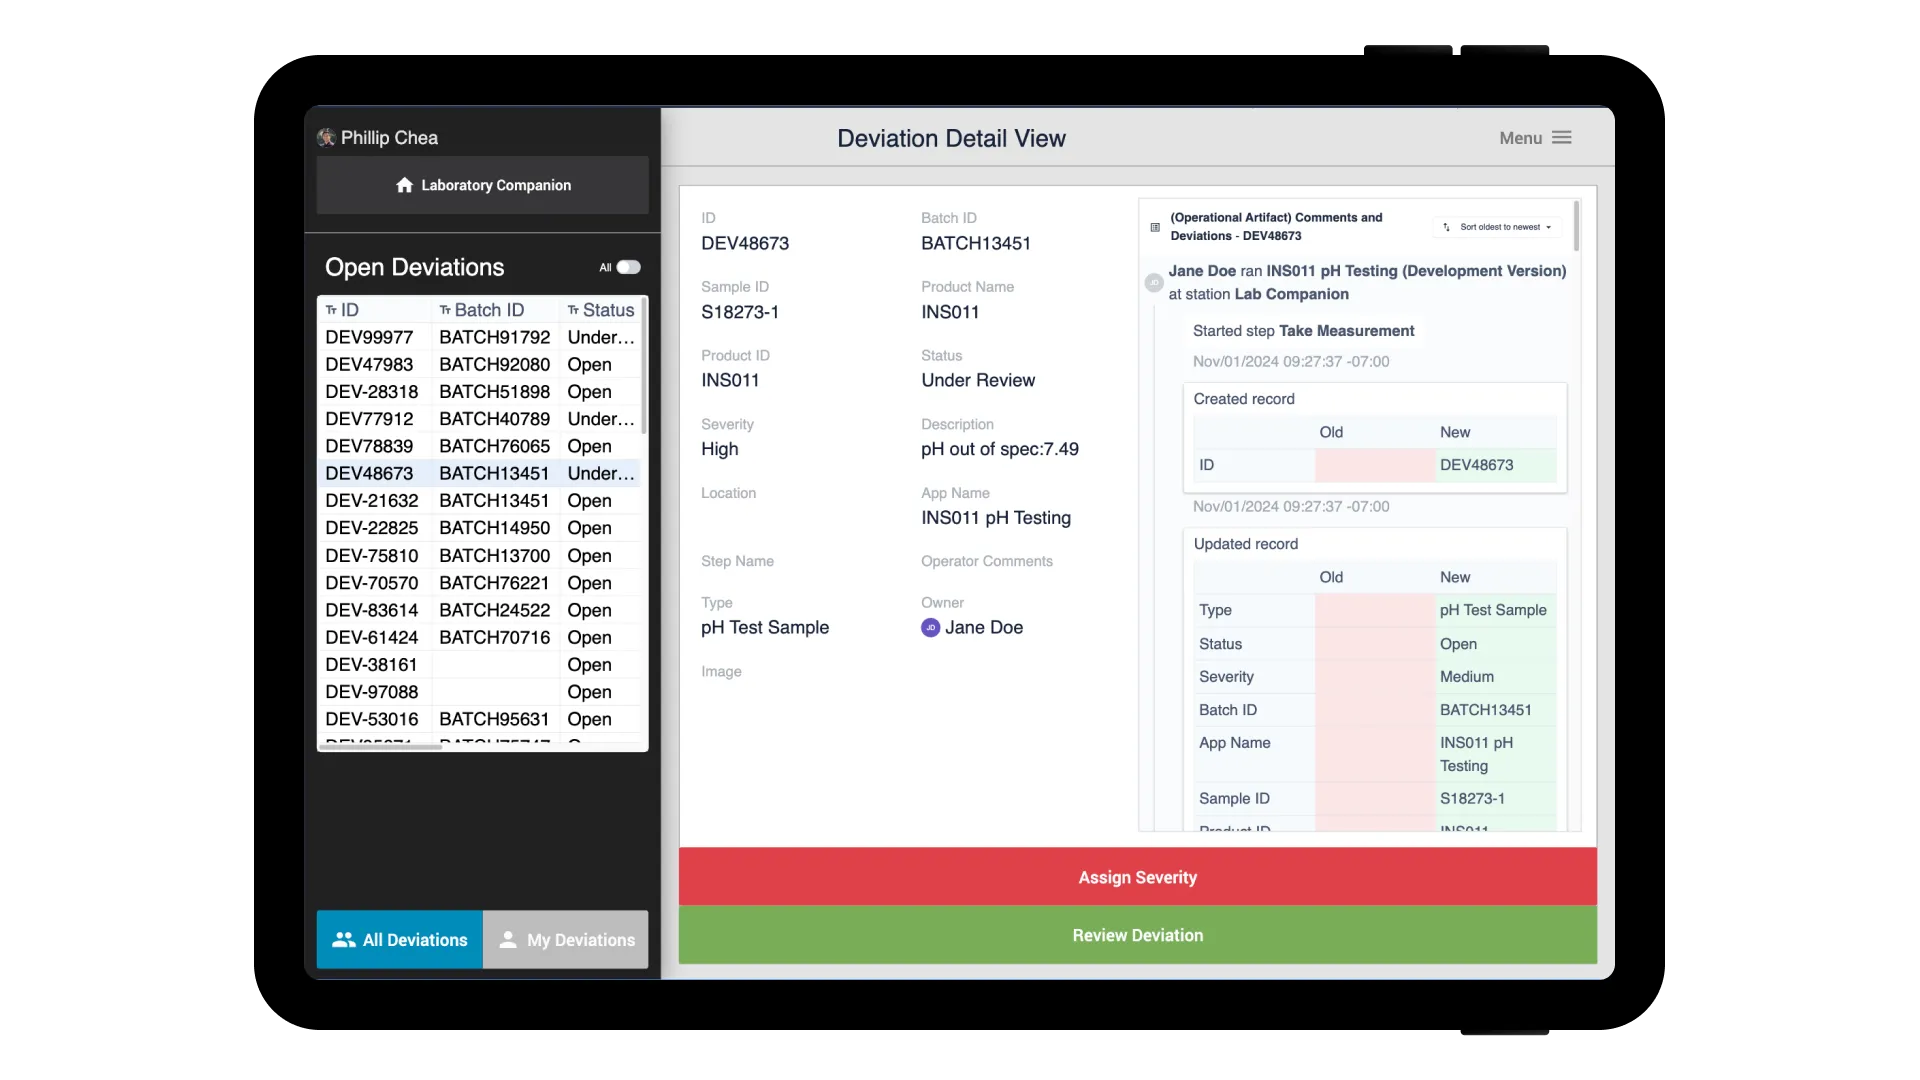Click Type value pH Test Sample in details

click(x=765, y=628)
